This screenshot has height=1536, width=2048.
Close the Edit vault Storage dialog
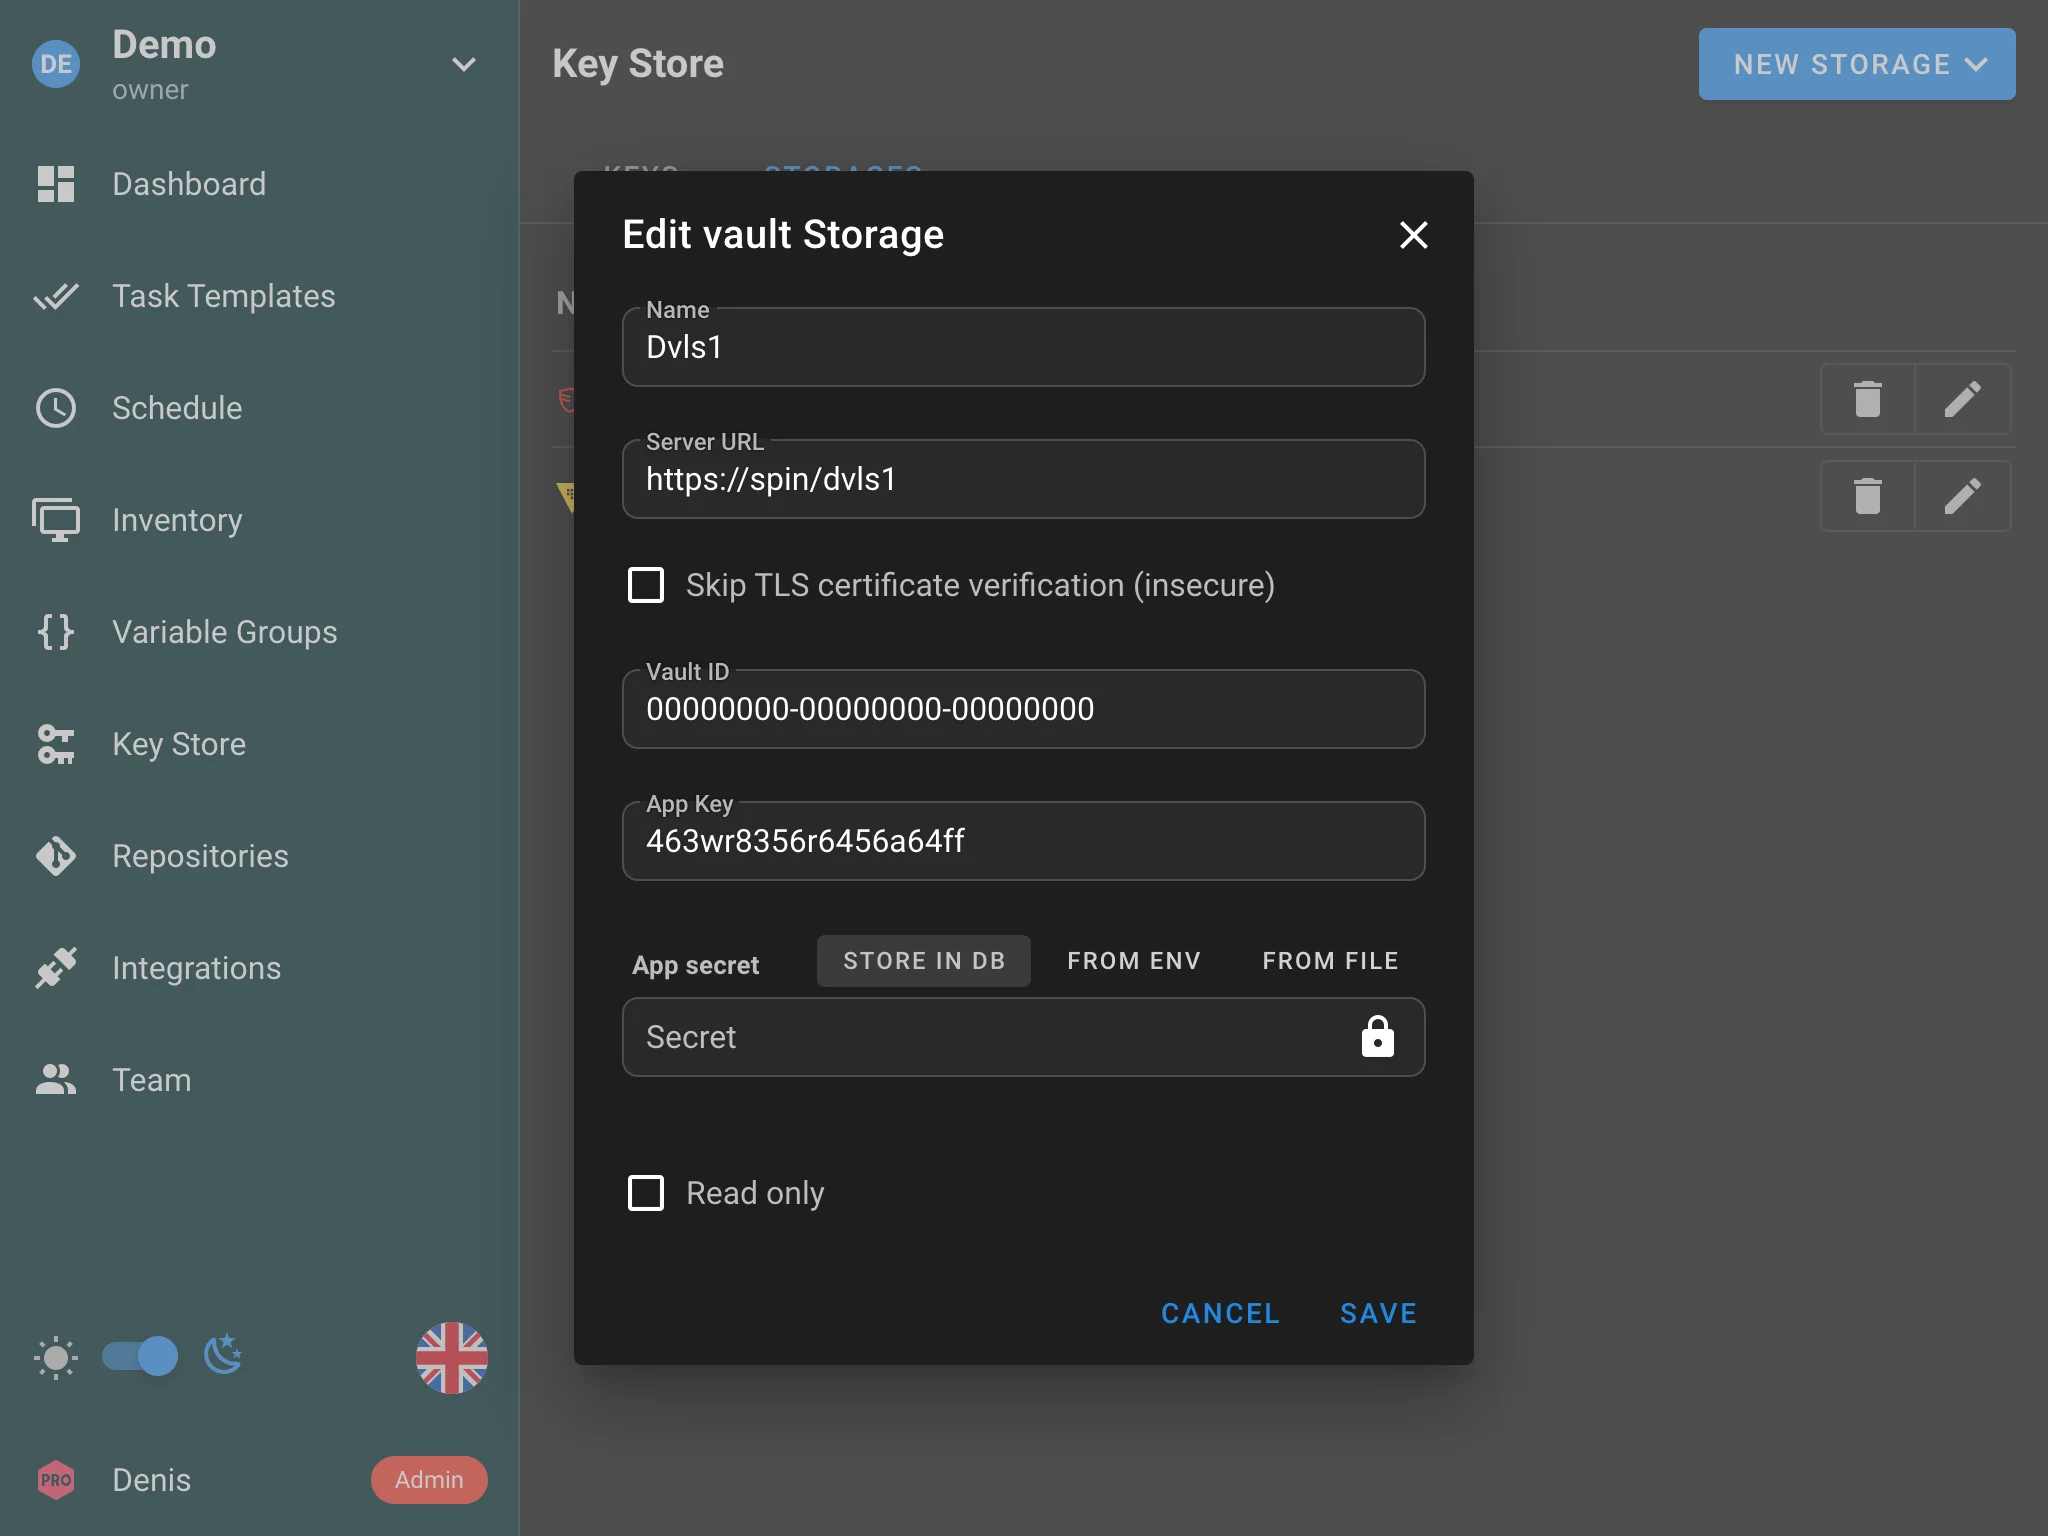point(1413,235)
